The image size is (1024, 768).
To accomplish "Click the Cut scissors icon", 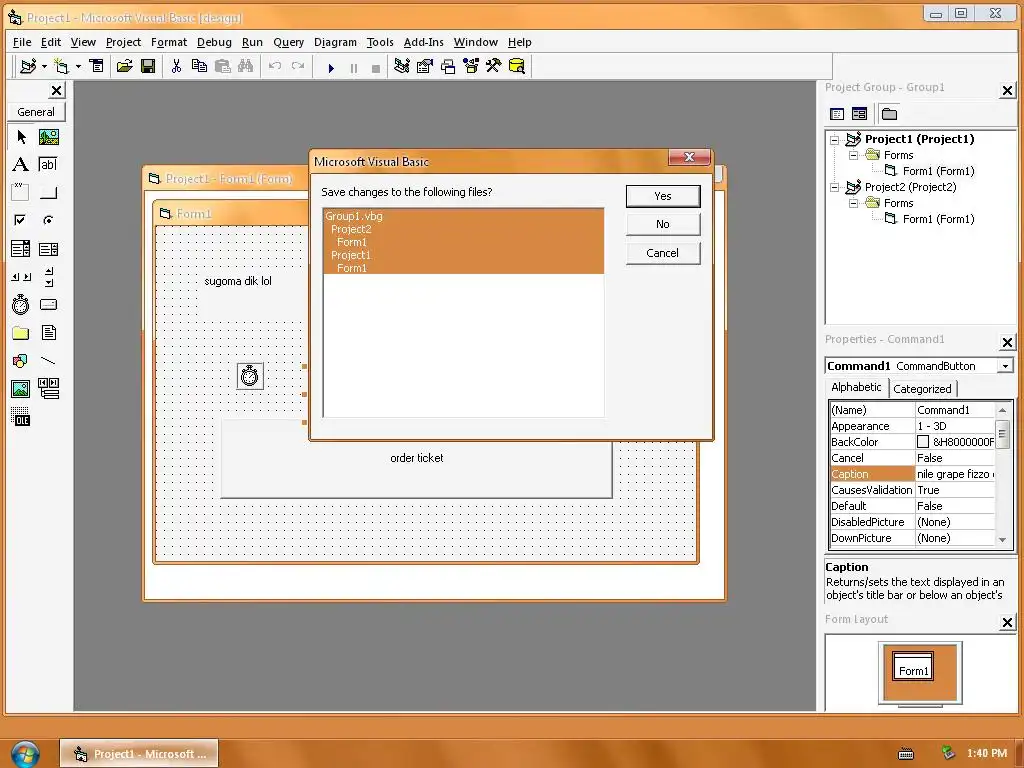I will [x=176, y=66].
